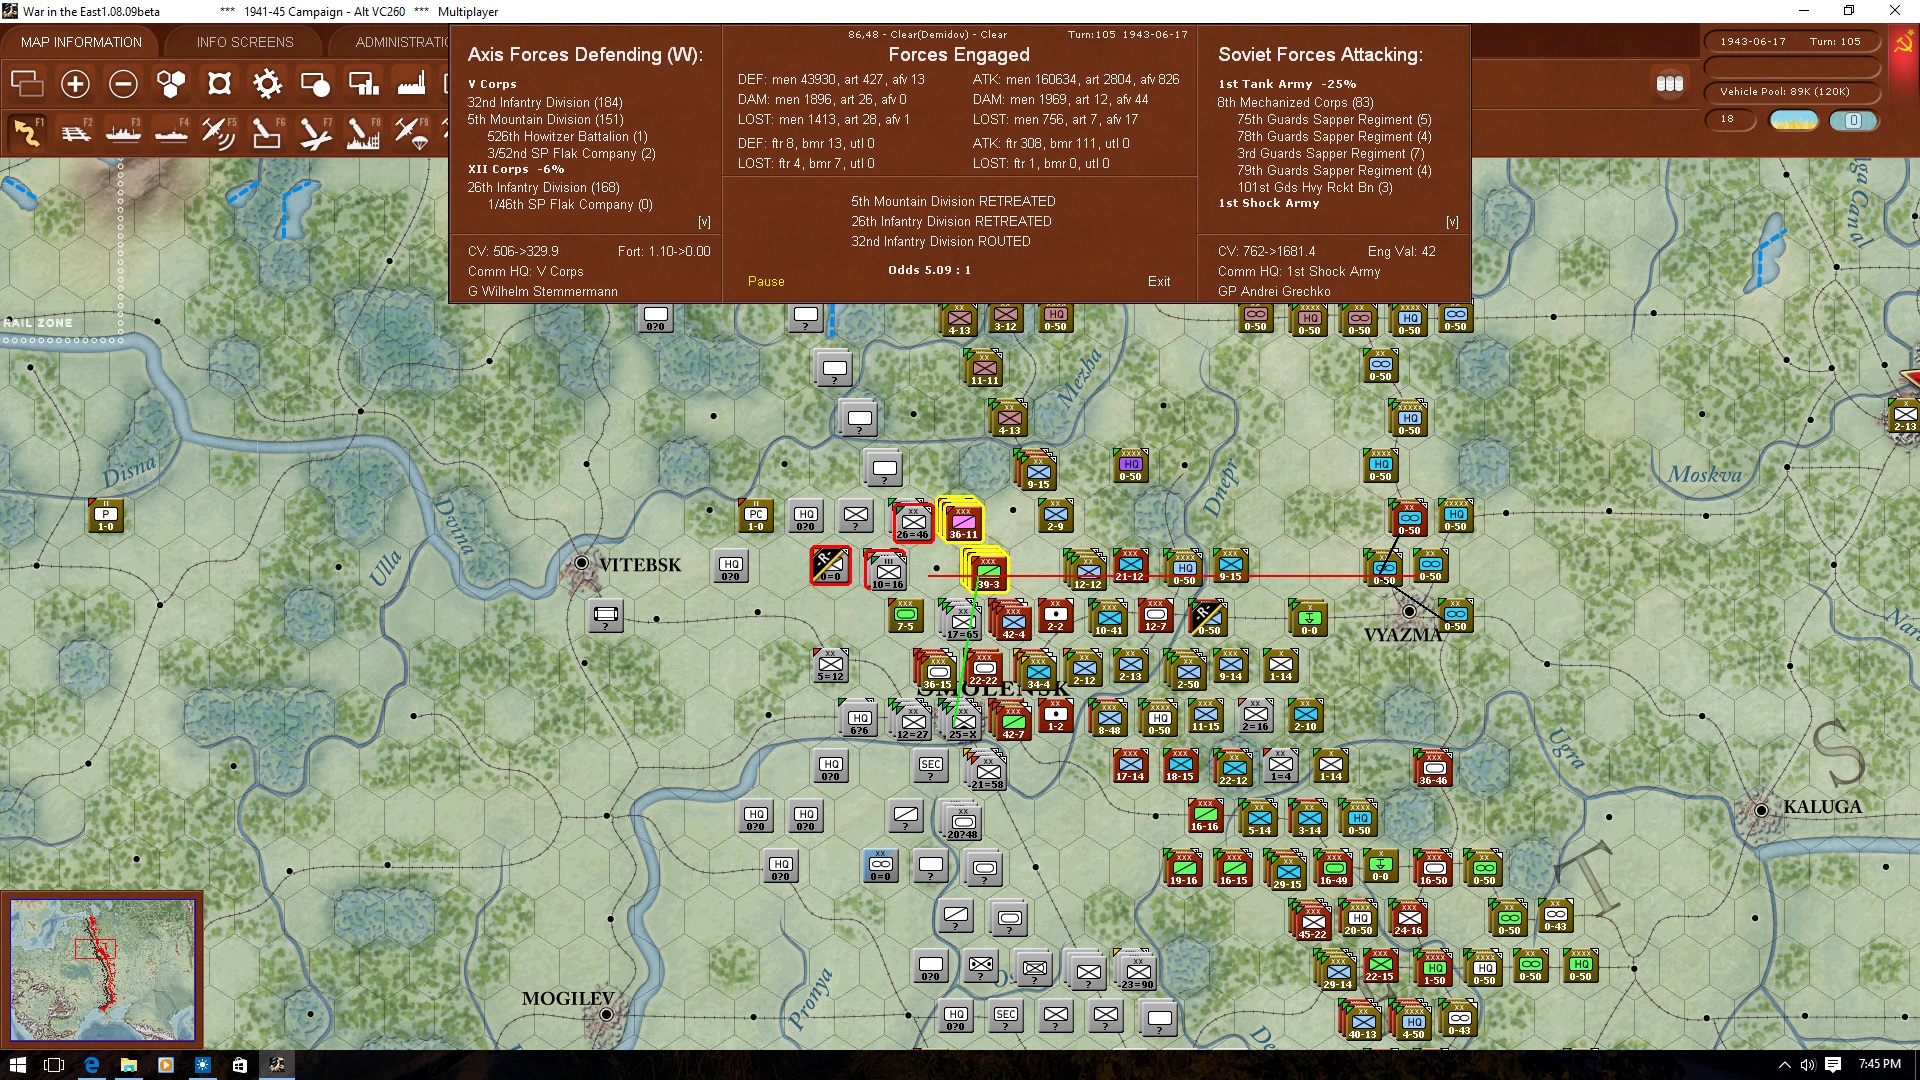Image resolution: width=1920 pixels, height=1080 pixels.
Task: Select the red-outlined 0=0 Axis air unit
Action: click(830, 565)
